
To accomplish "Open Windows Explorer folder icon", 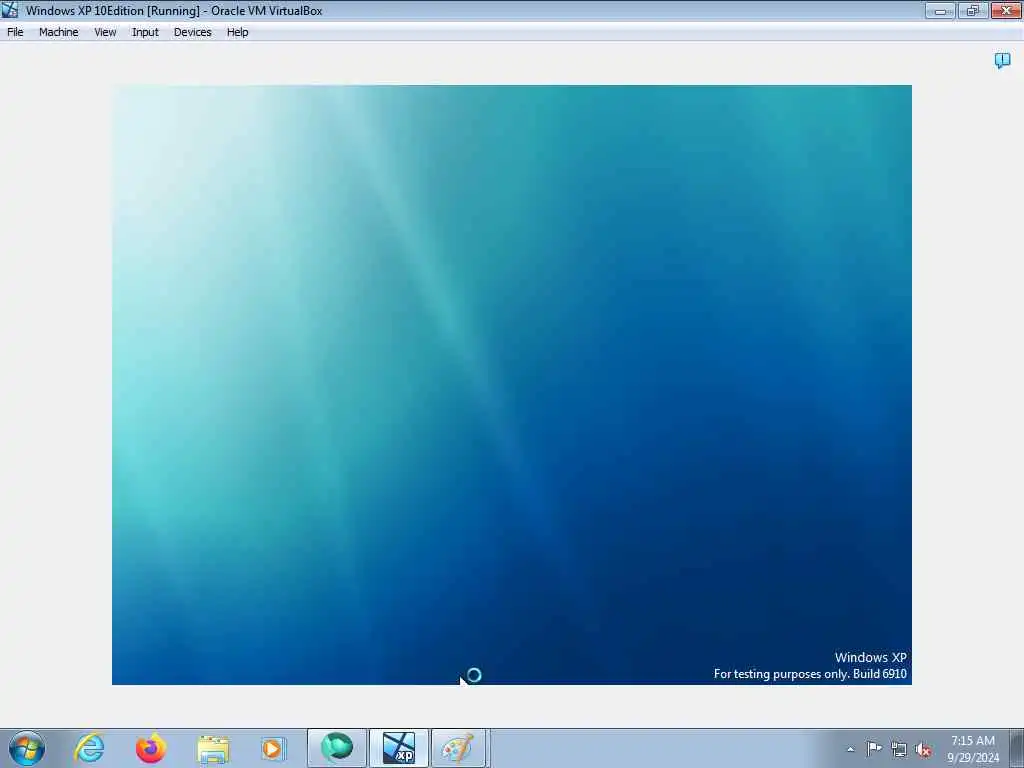I will (x=213, y=748).
